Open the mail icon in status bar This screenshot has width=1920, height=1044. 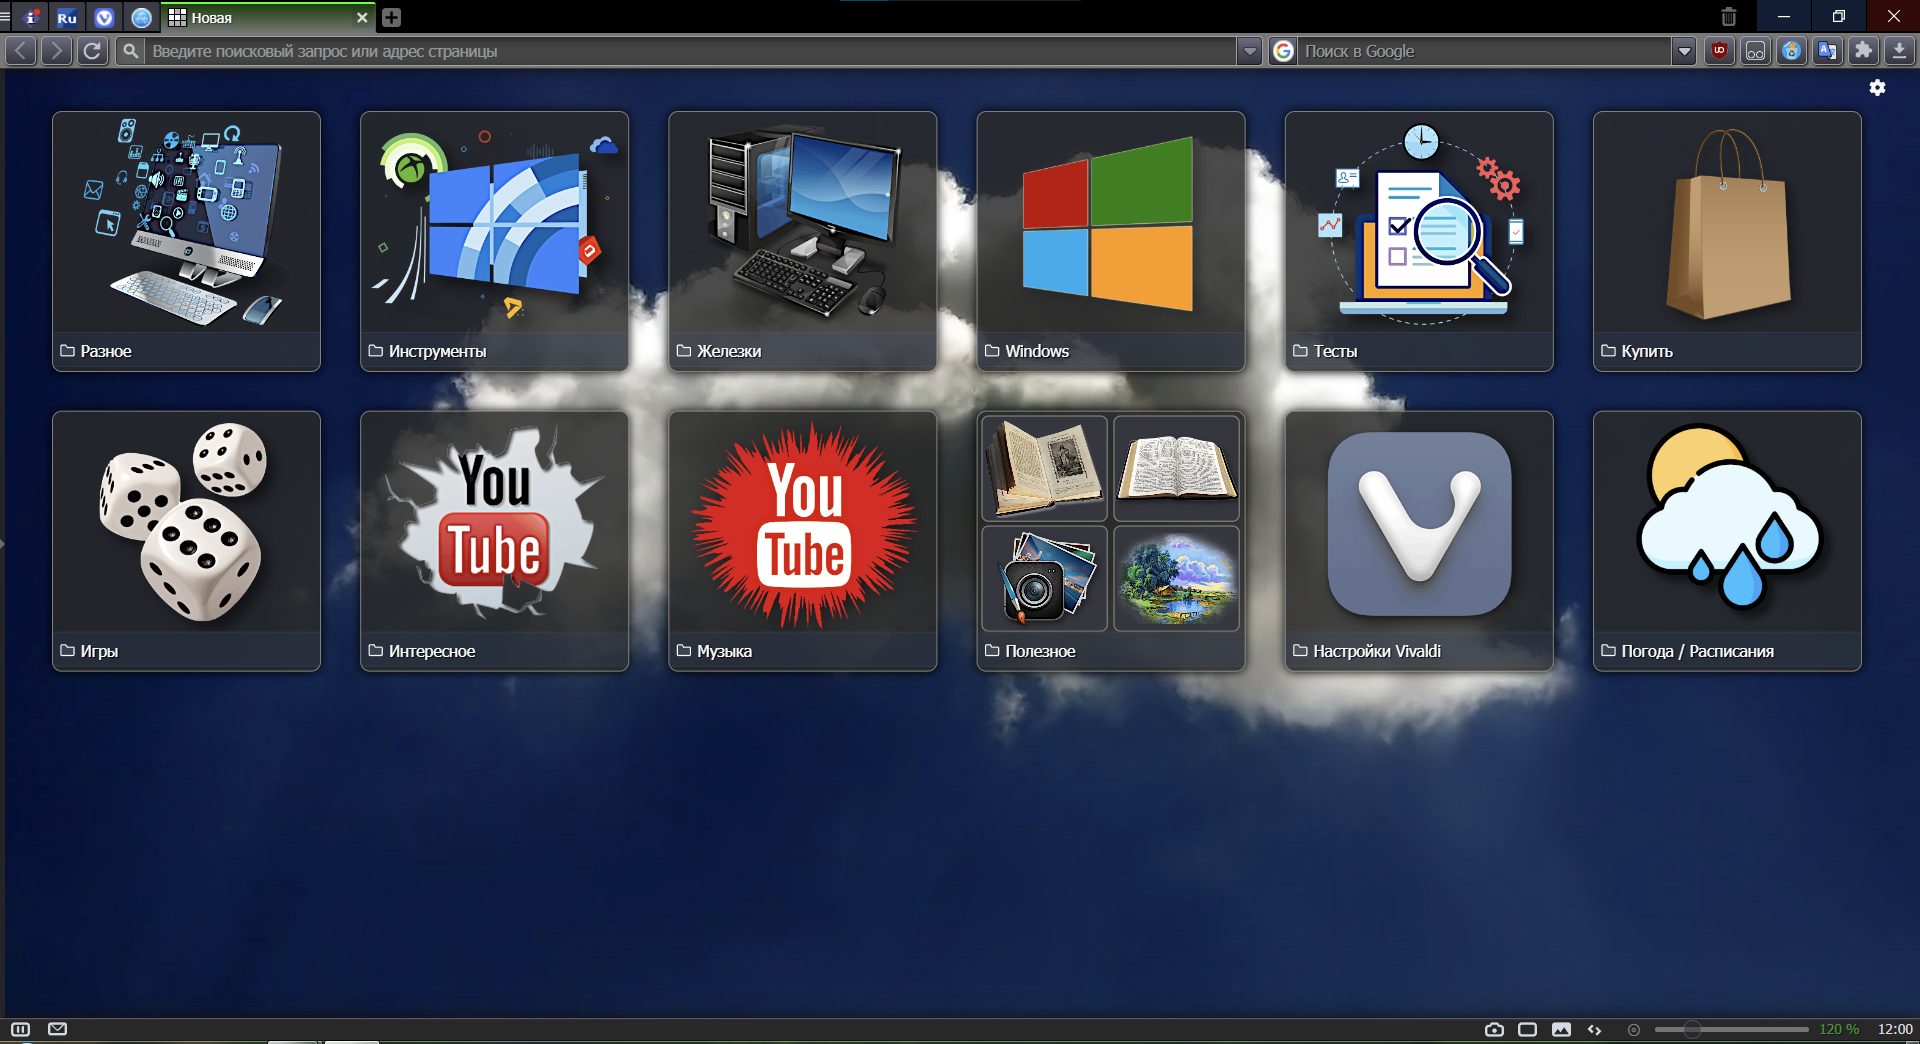click(58, 1029)
